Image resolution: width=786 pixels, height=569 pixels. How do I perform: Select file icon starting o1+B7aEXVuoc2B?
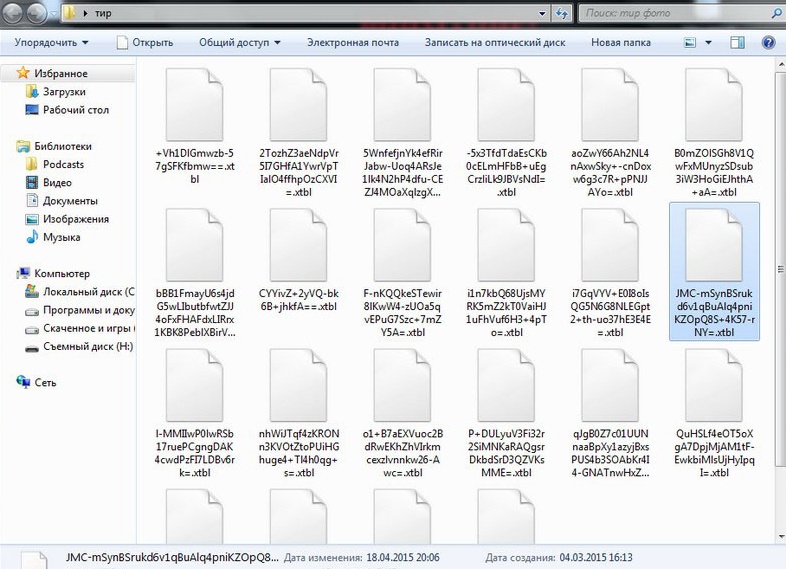point(402,385)
